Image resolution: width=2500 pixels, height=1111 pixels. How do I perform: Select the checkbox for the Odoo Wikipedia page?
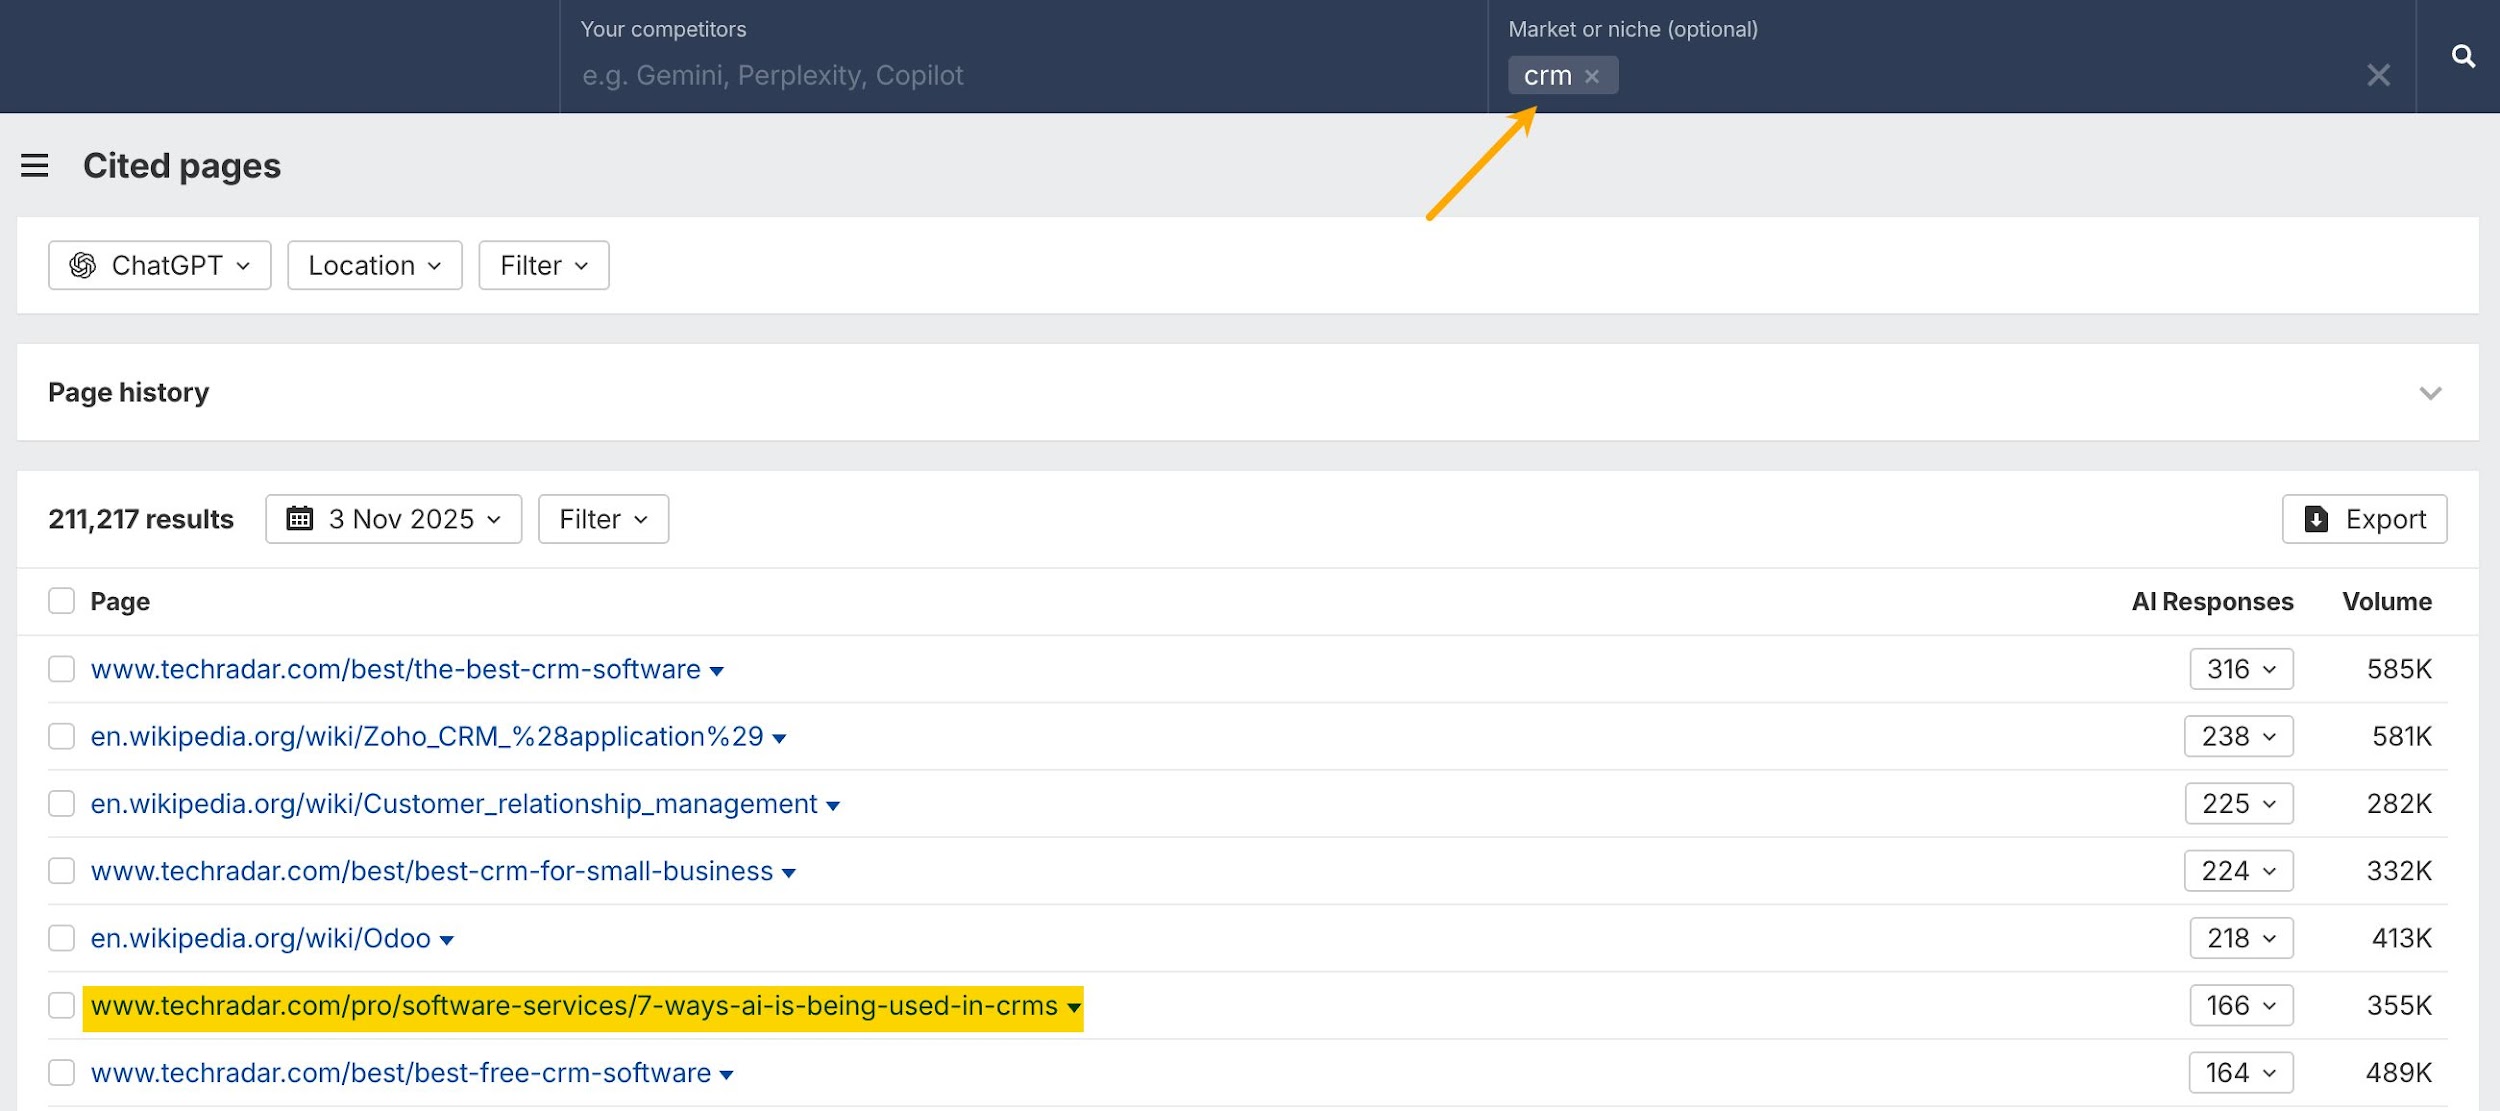[61, 938]
